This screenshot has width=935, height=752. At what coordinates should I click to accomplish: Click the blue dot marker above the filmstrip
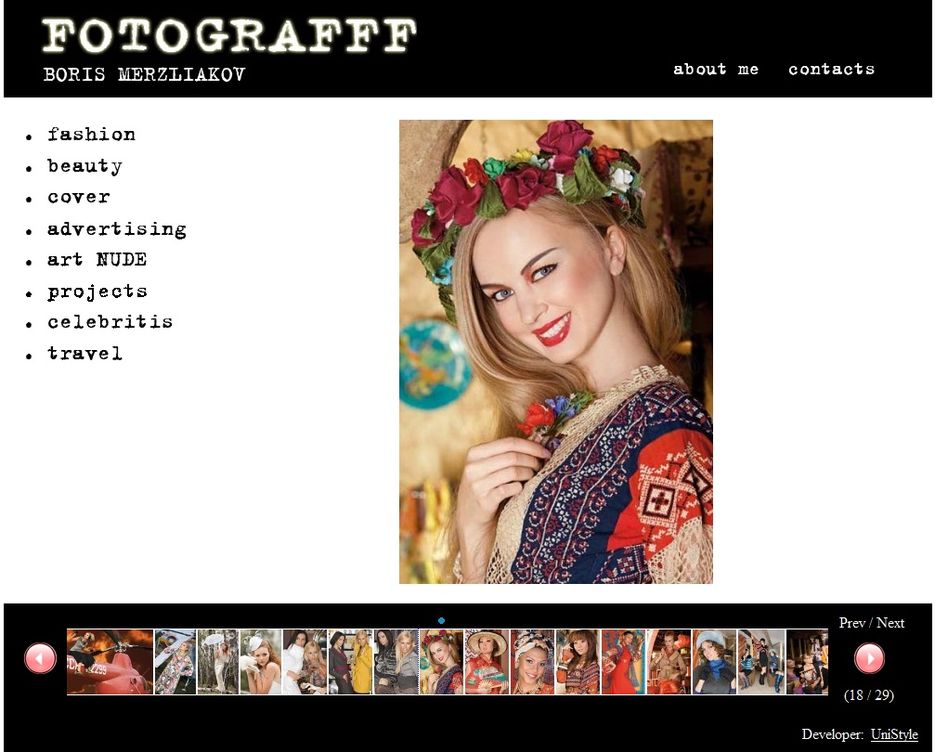(x=441, y=620)
